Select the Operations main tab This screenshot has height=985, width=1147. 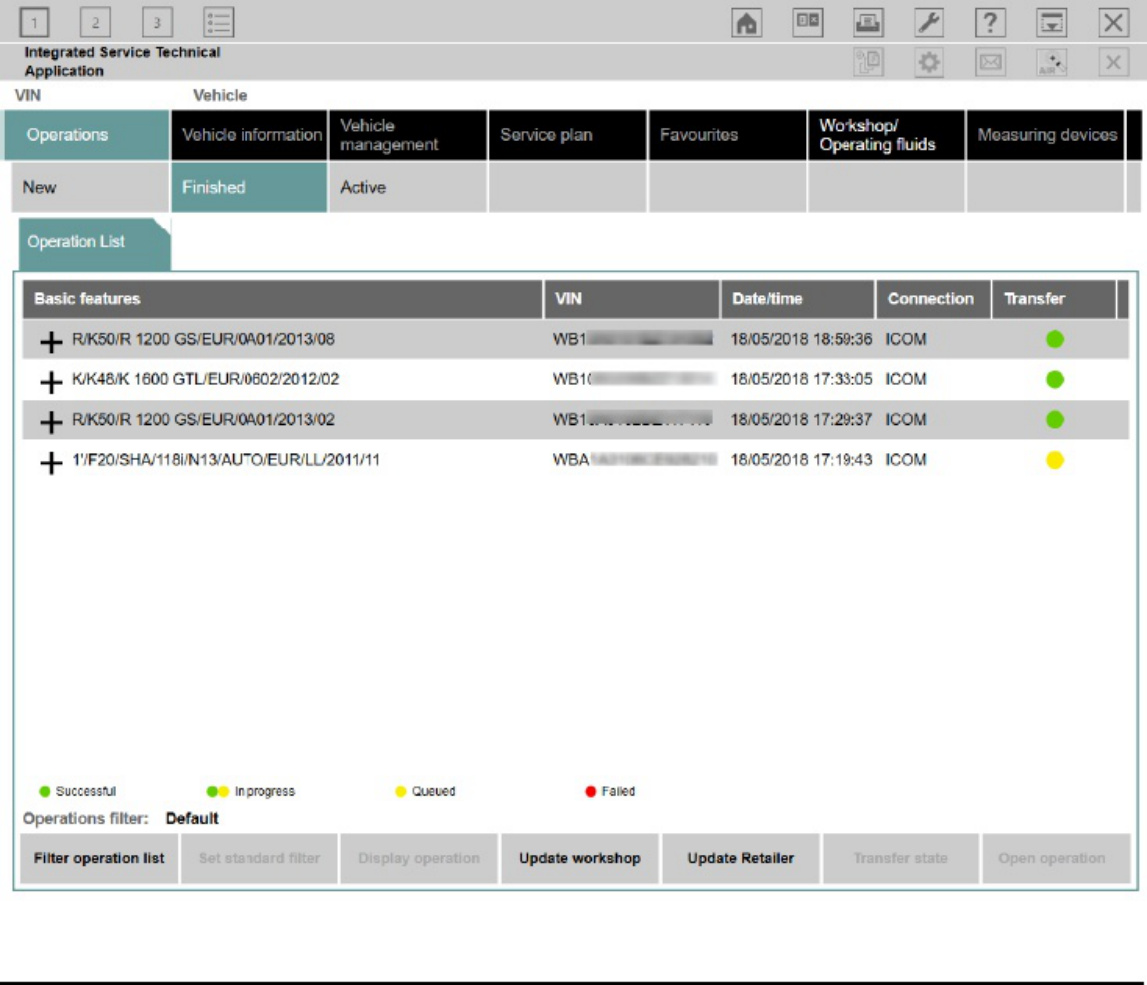point(87,135)
